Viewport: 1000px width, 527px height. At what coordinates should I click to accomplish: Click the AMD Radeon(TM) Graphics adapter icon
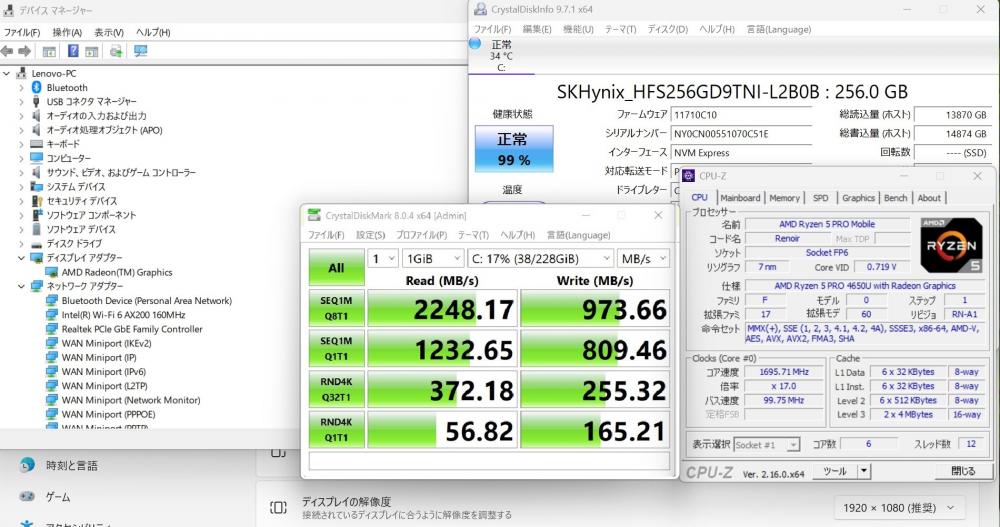[52, 272]
